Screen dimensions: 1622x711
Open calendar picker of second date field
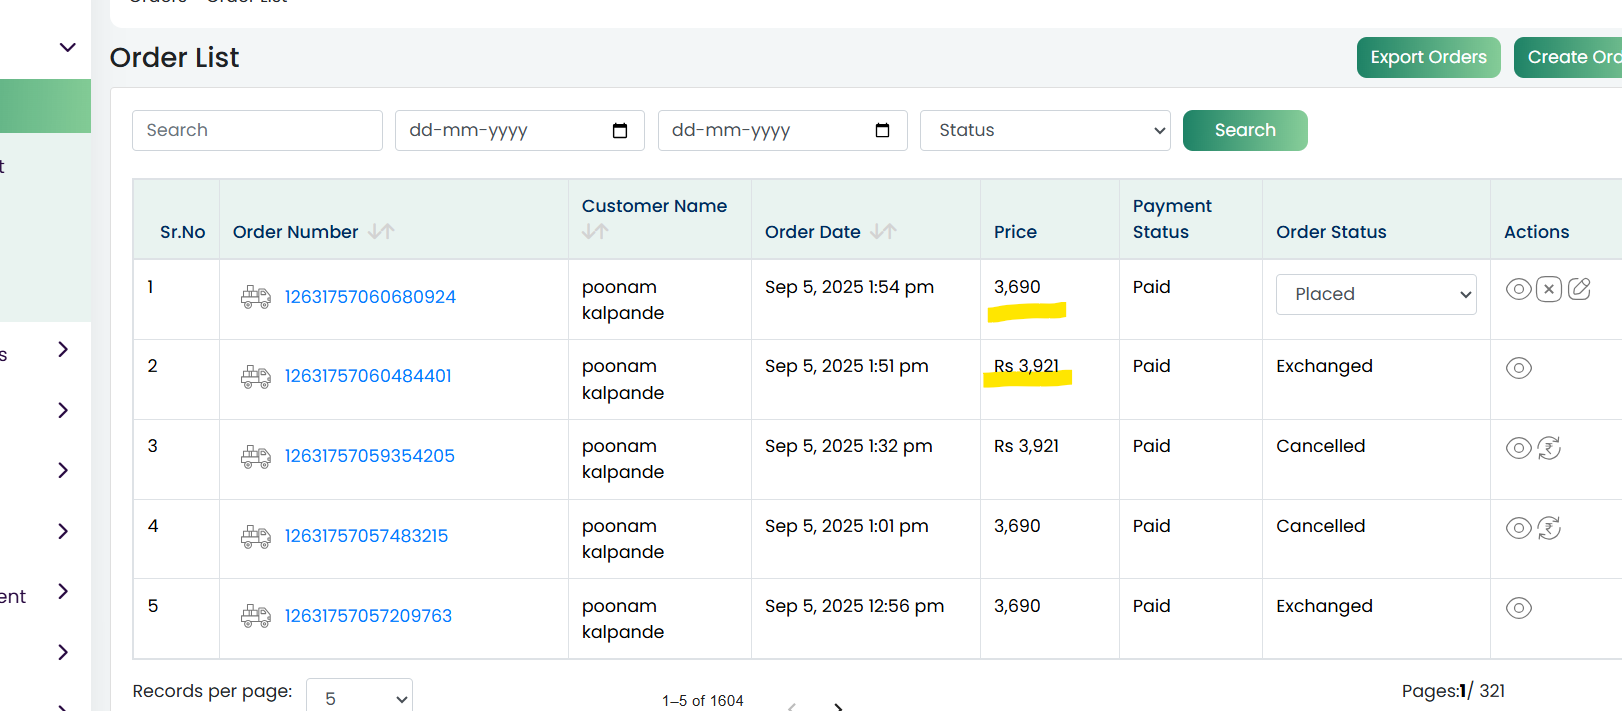click(882, 131)
